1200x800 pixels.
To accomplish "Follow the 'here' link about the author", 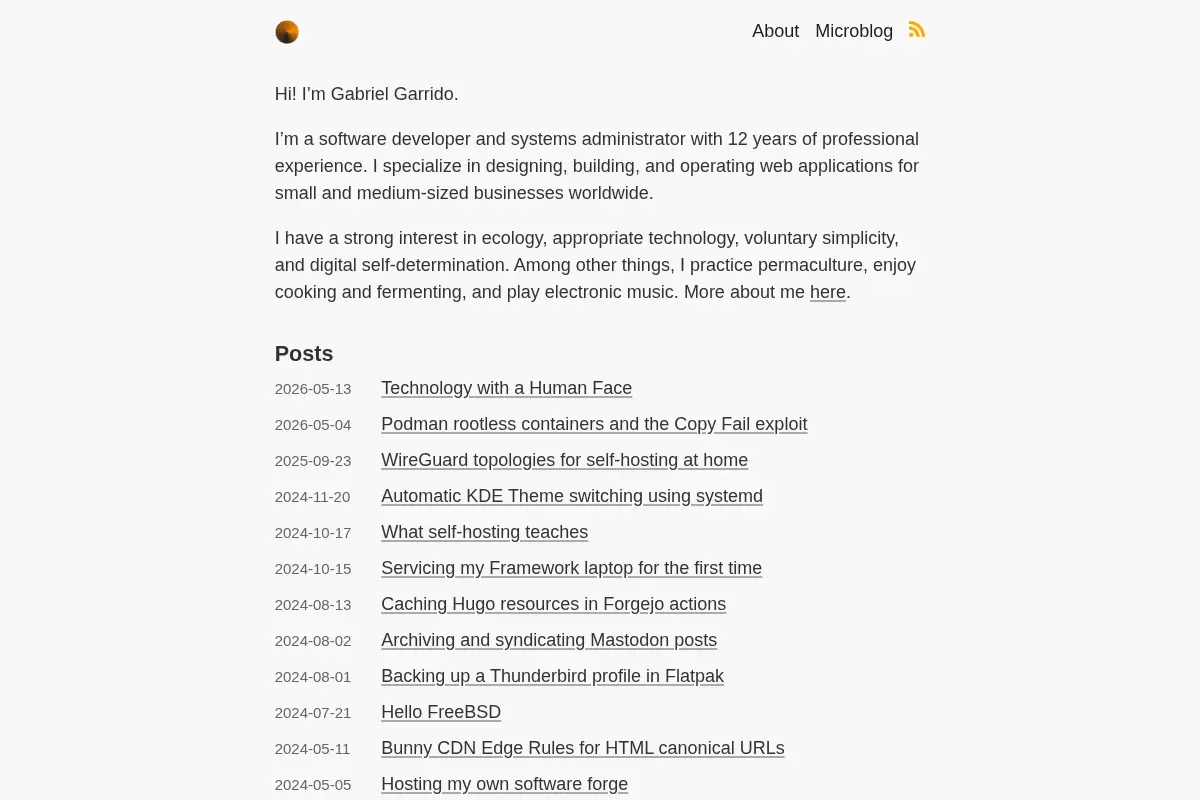I will (x=828, y=292).
